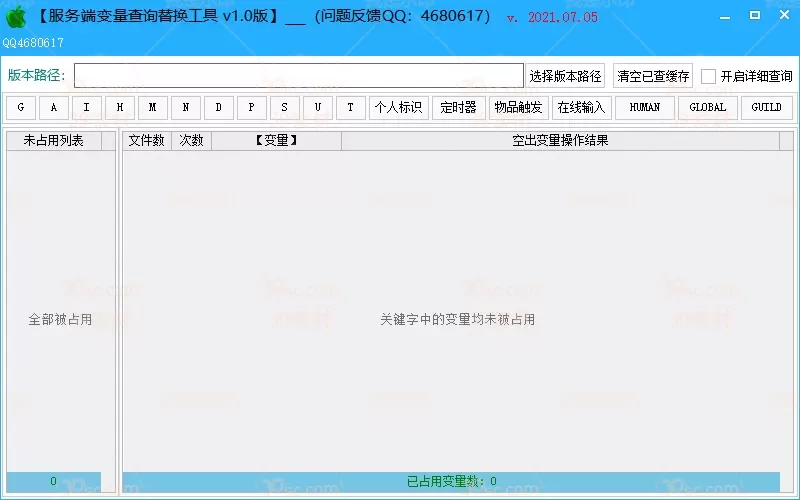Open the 定时器 query button
Image resolution: width=800 pixels, height=500 pixels.
point(459,108)
